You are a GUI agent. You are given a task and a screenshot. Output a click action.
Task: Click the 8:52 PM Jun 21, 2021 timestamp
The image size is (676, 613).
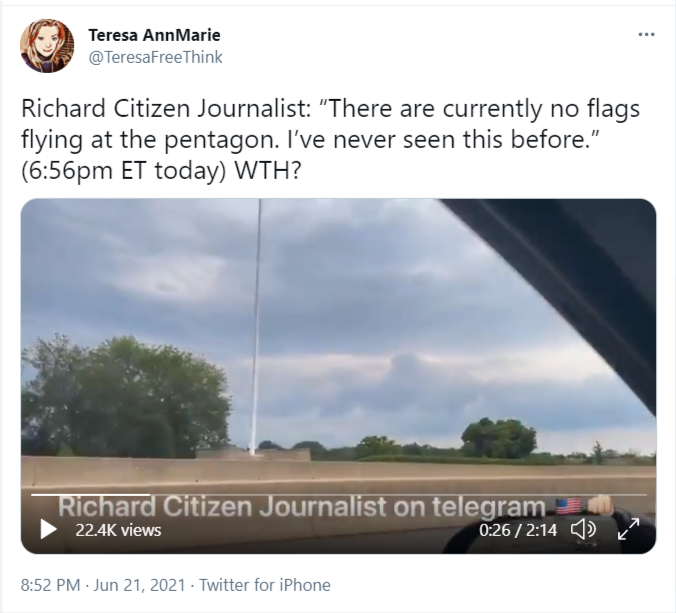103,585
